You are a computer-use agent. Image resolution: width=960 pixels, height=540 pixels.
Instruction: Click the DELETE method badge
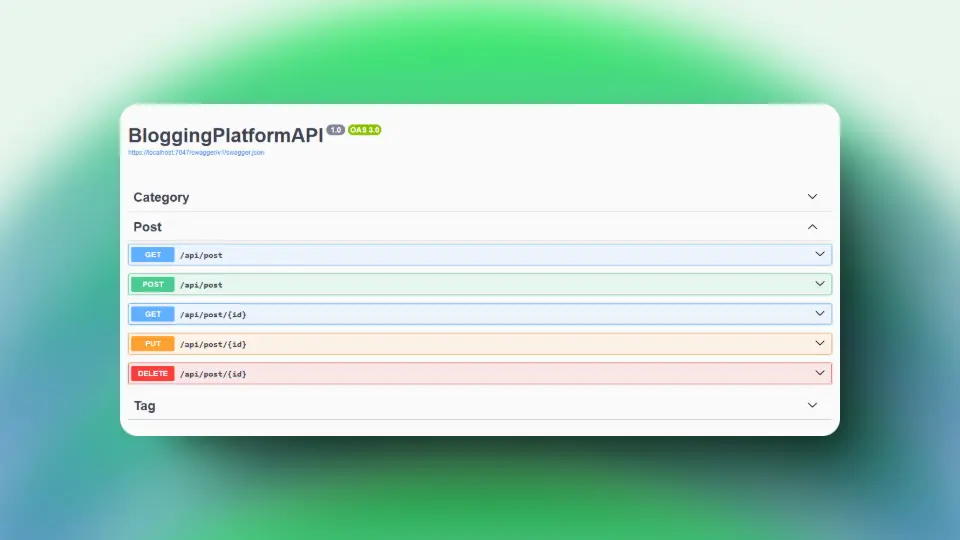(152, 373)
